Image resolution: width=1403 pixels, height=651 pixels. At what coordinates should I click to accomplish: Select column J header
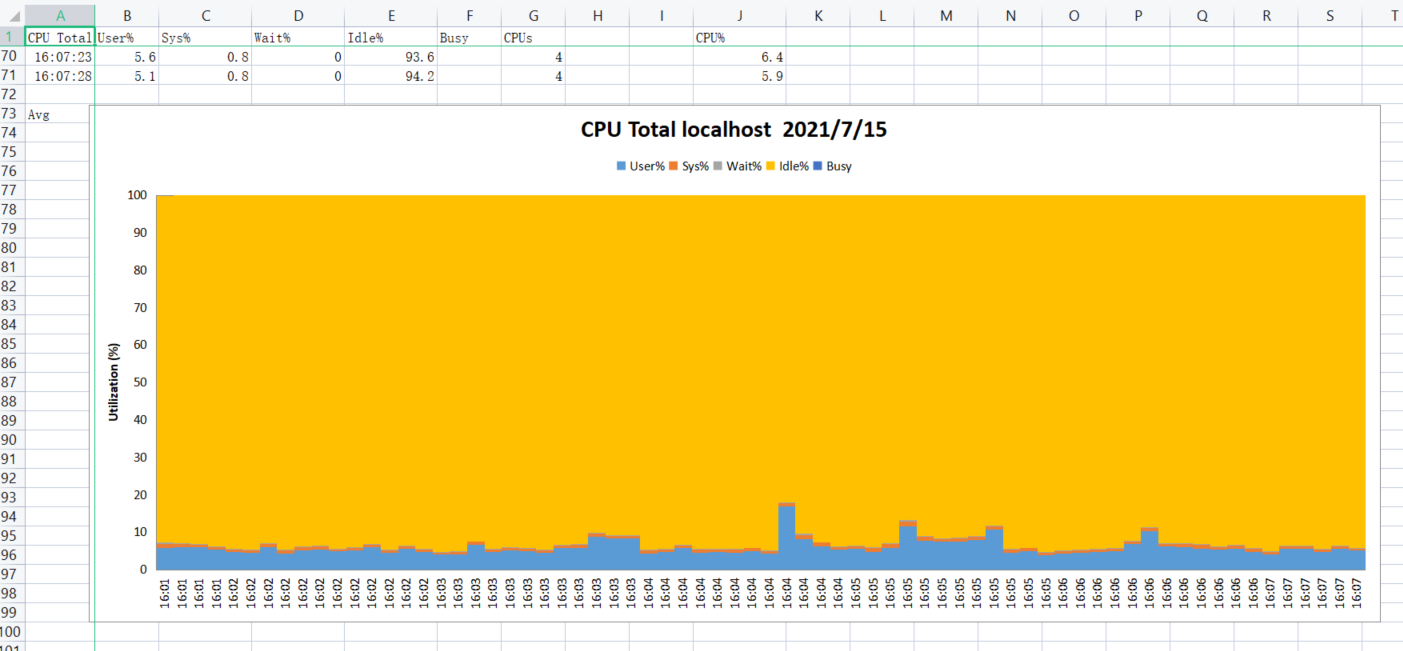739,16
